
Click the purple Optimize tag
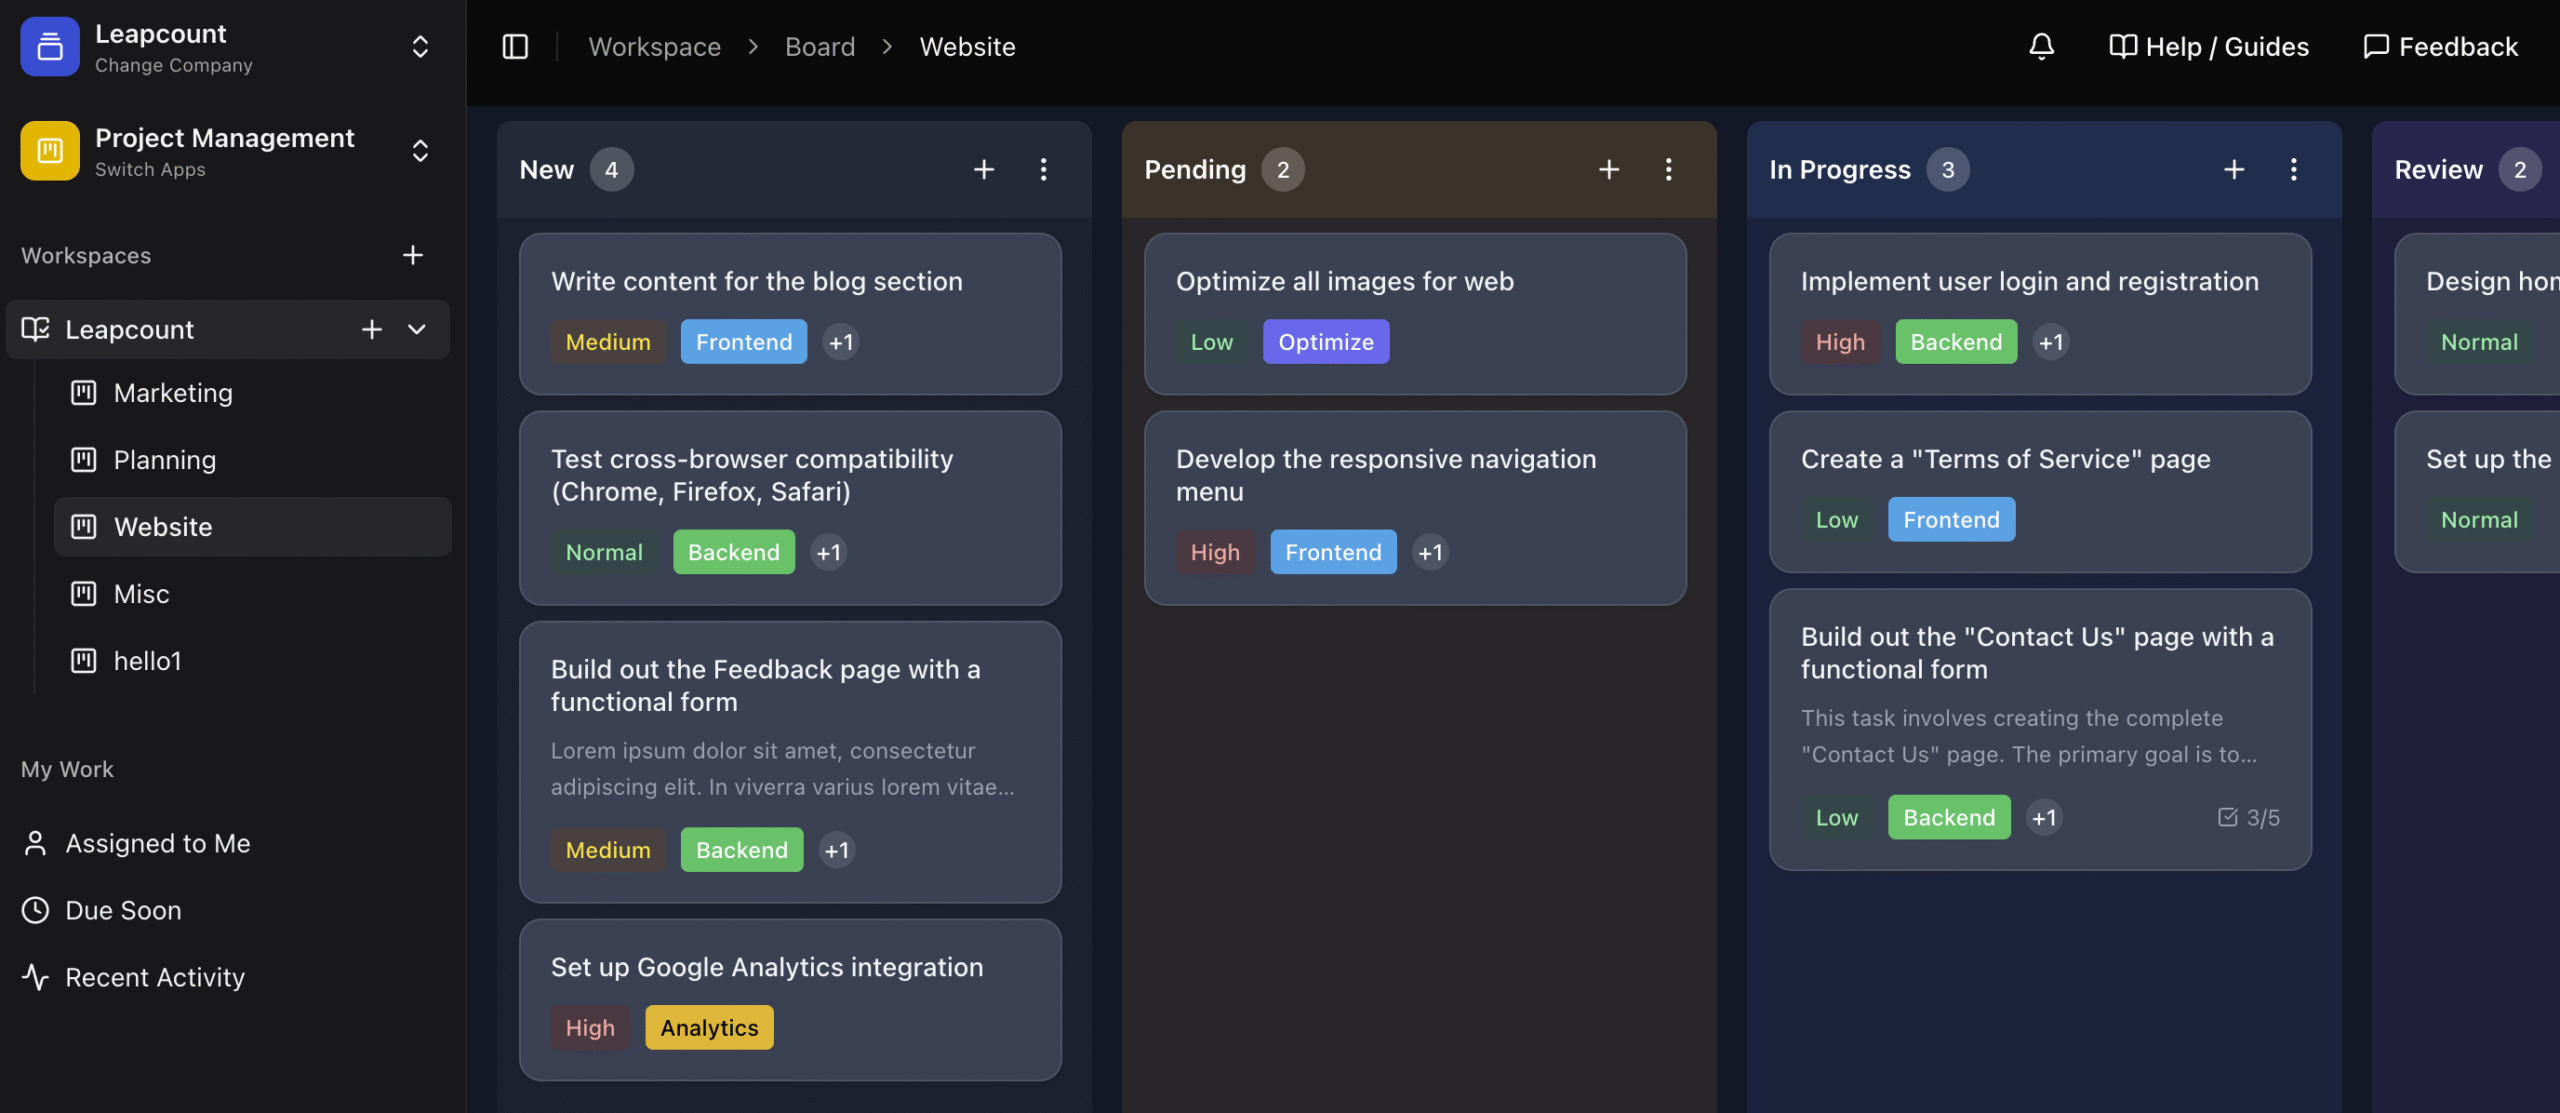point(1325,342)
